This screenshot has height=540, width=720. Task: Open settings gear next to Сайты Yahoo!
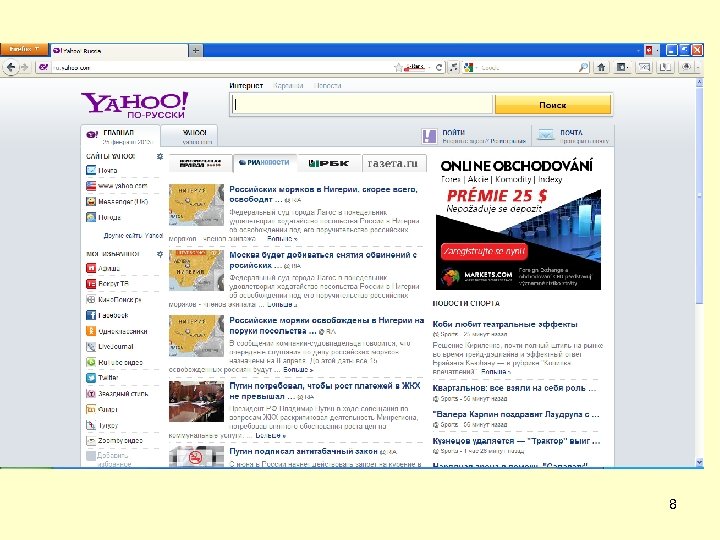click(160, 156)
